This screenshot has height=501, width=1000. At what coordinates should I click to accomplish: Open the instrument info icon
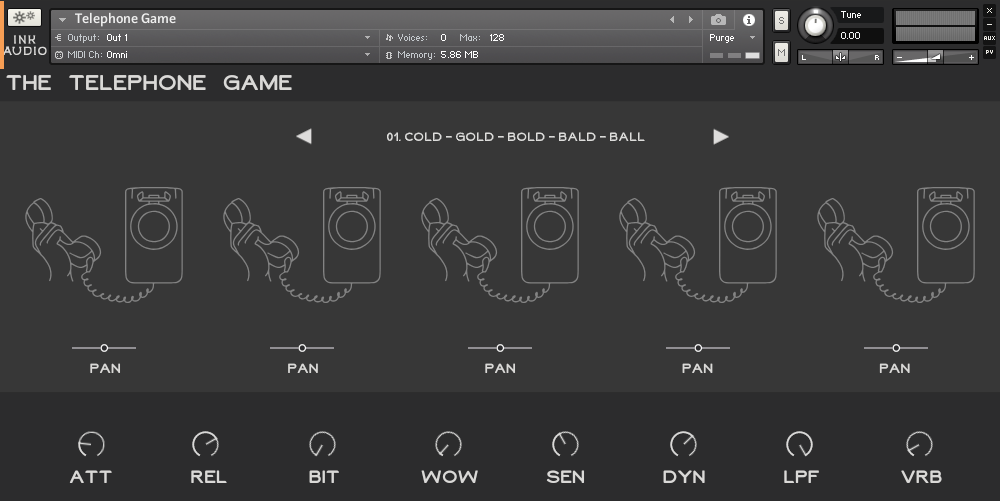(748, 19)
